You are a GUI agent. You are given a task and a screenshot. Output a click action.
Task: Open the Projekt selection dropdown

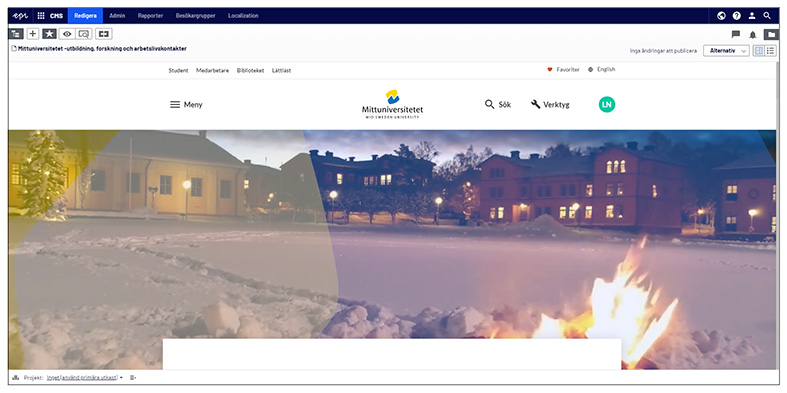tap(84, 377)
